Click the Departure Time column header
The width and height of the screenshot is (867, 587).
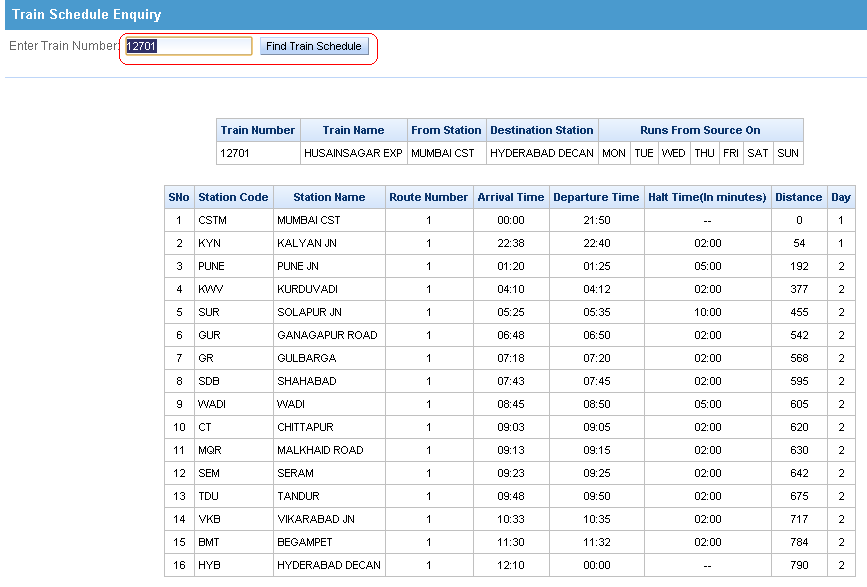pyautogui.click(x=596, y=197)
